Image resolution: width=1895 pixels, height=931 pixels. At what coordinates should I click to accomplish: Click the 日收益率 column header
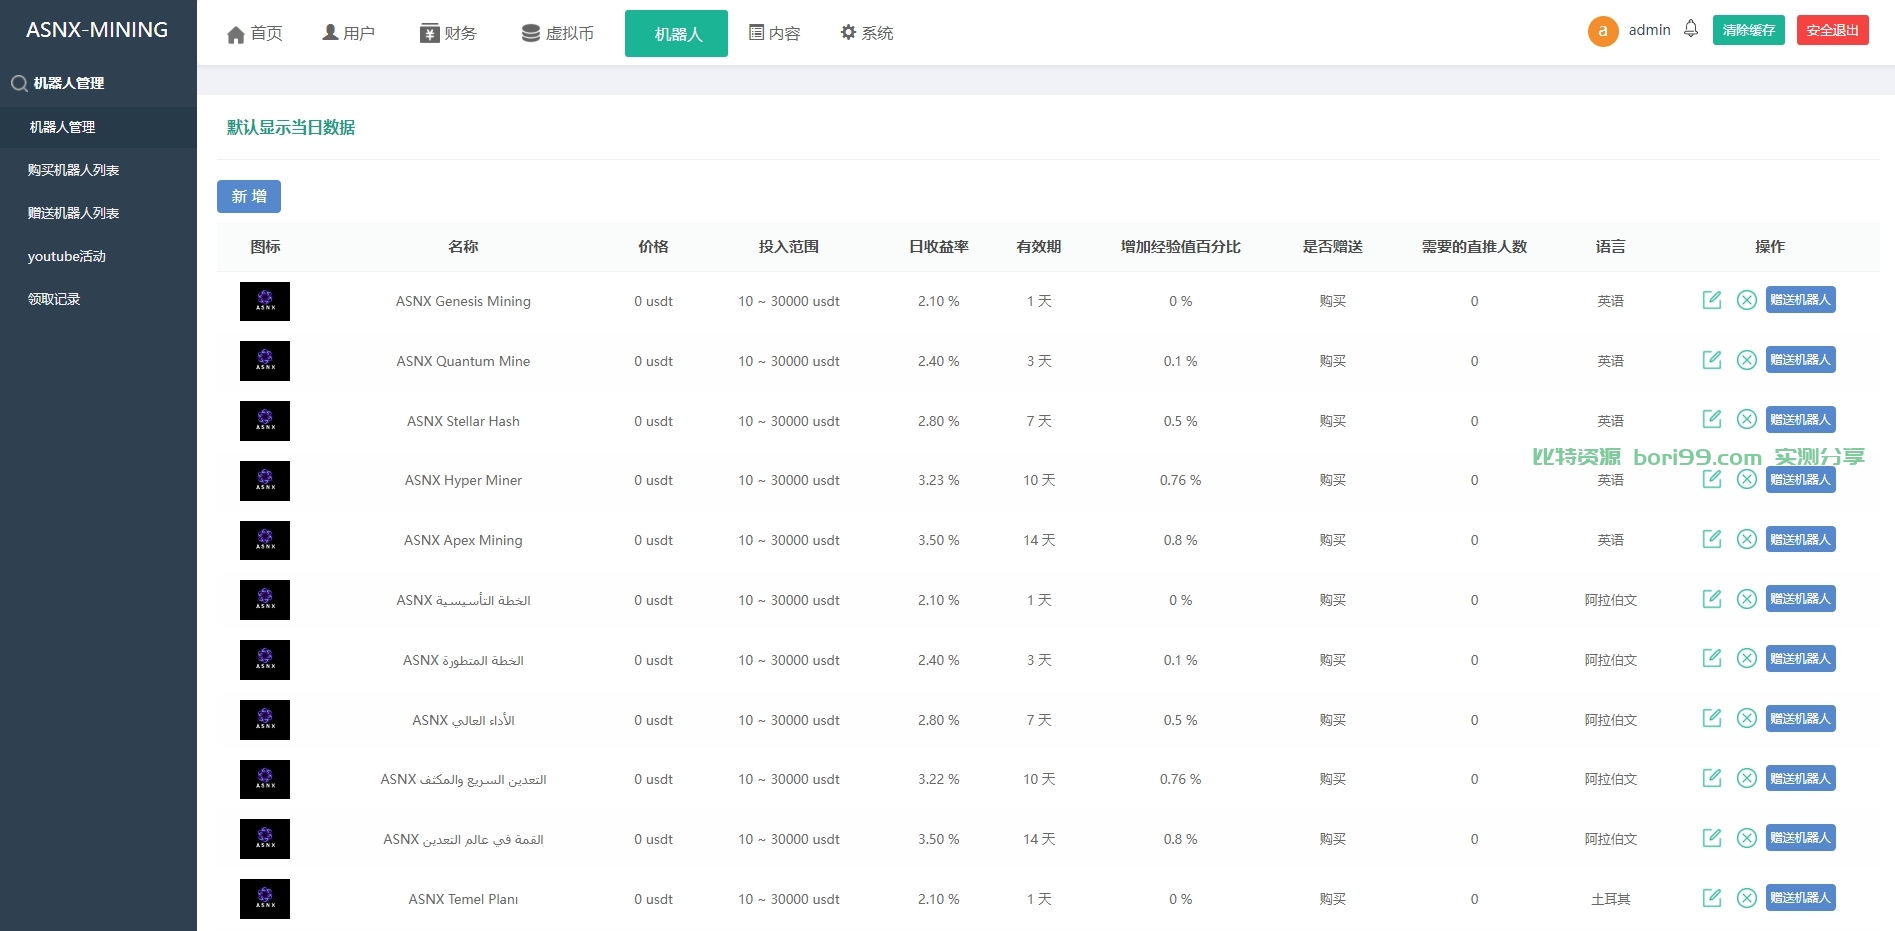(938, 246)
